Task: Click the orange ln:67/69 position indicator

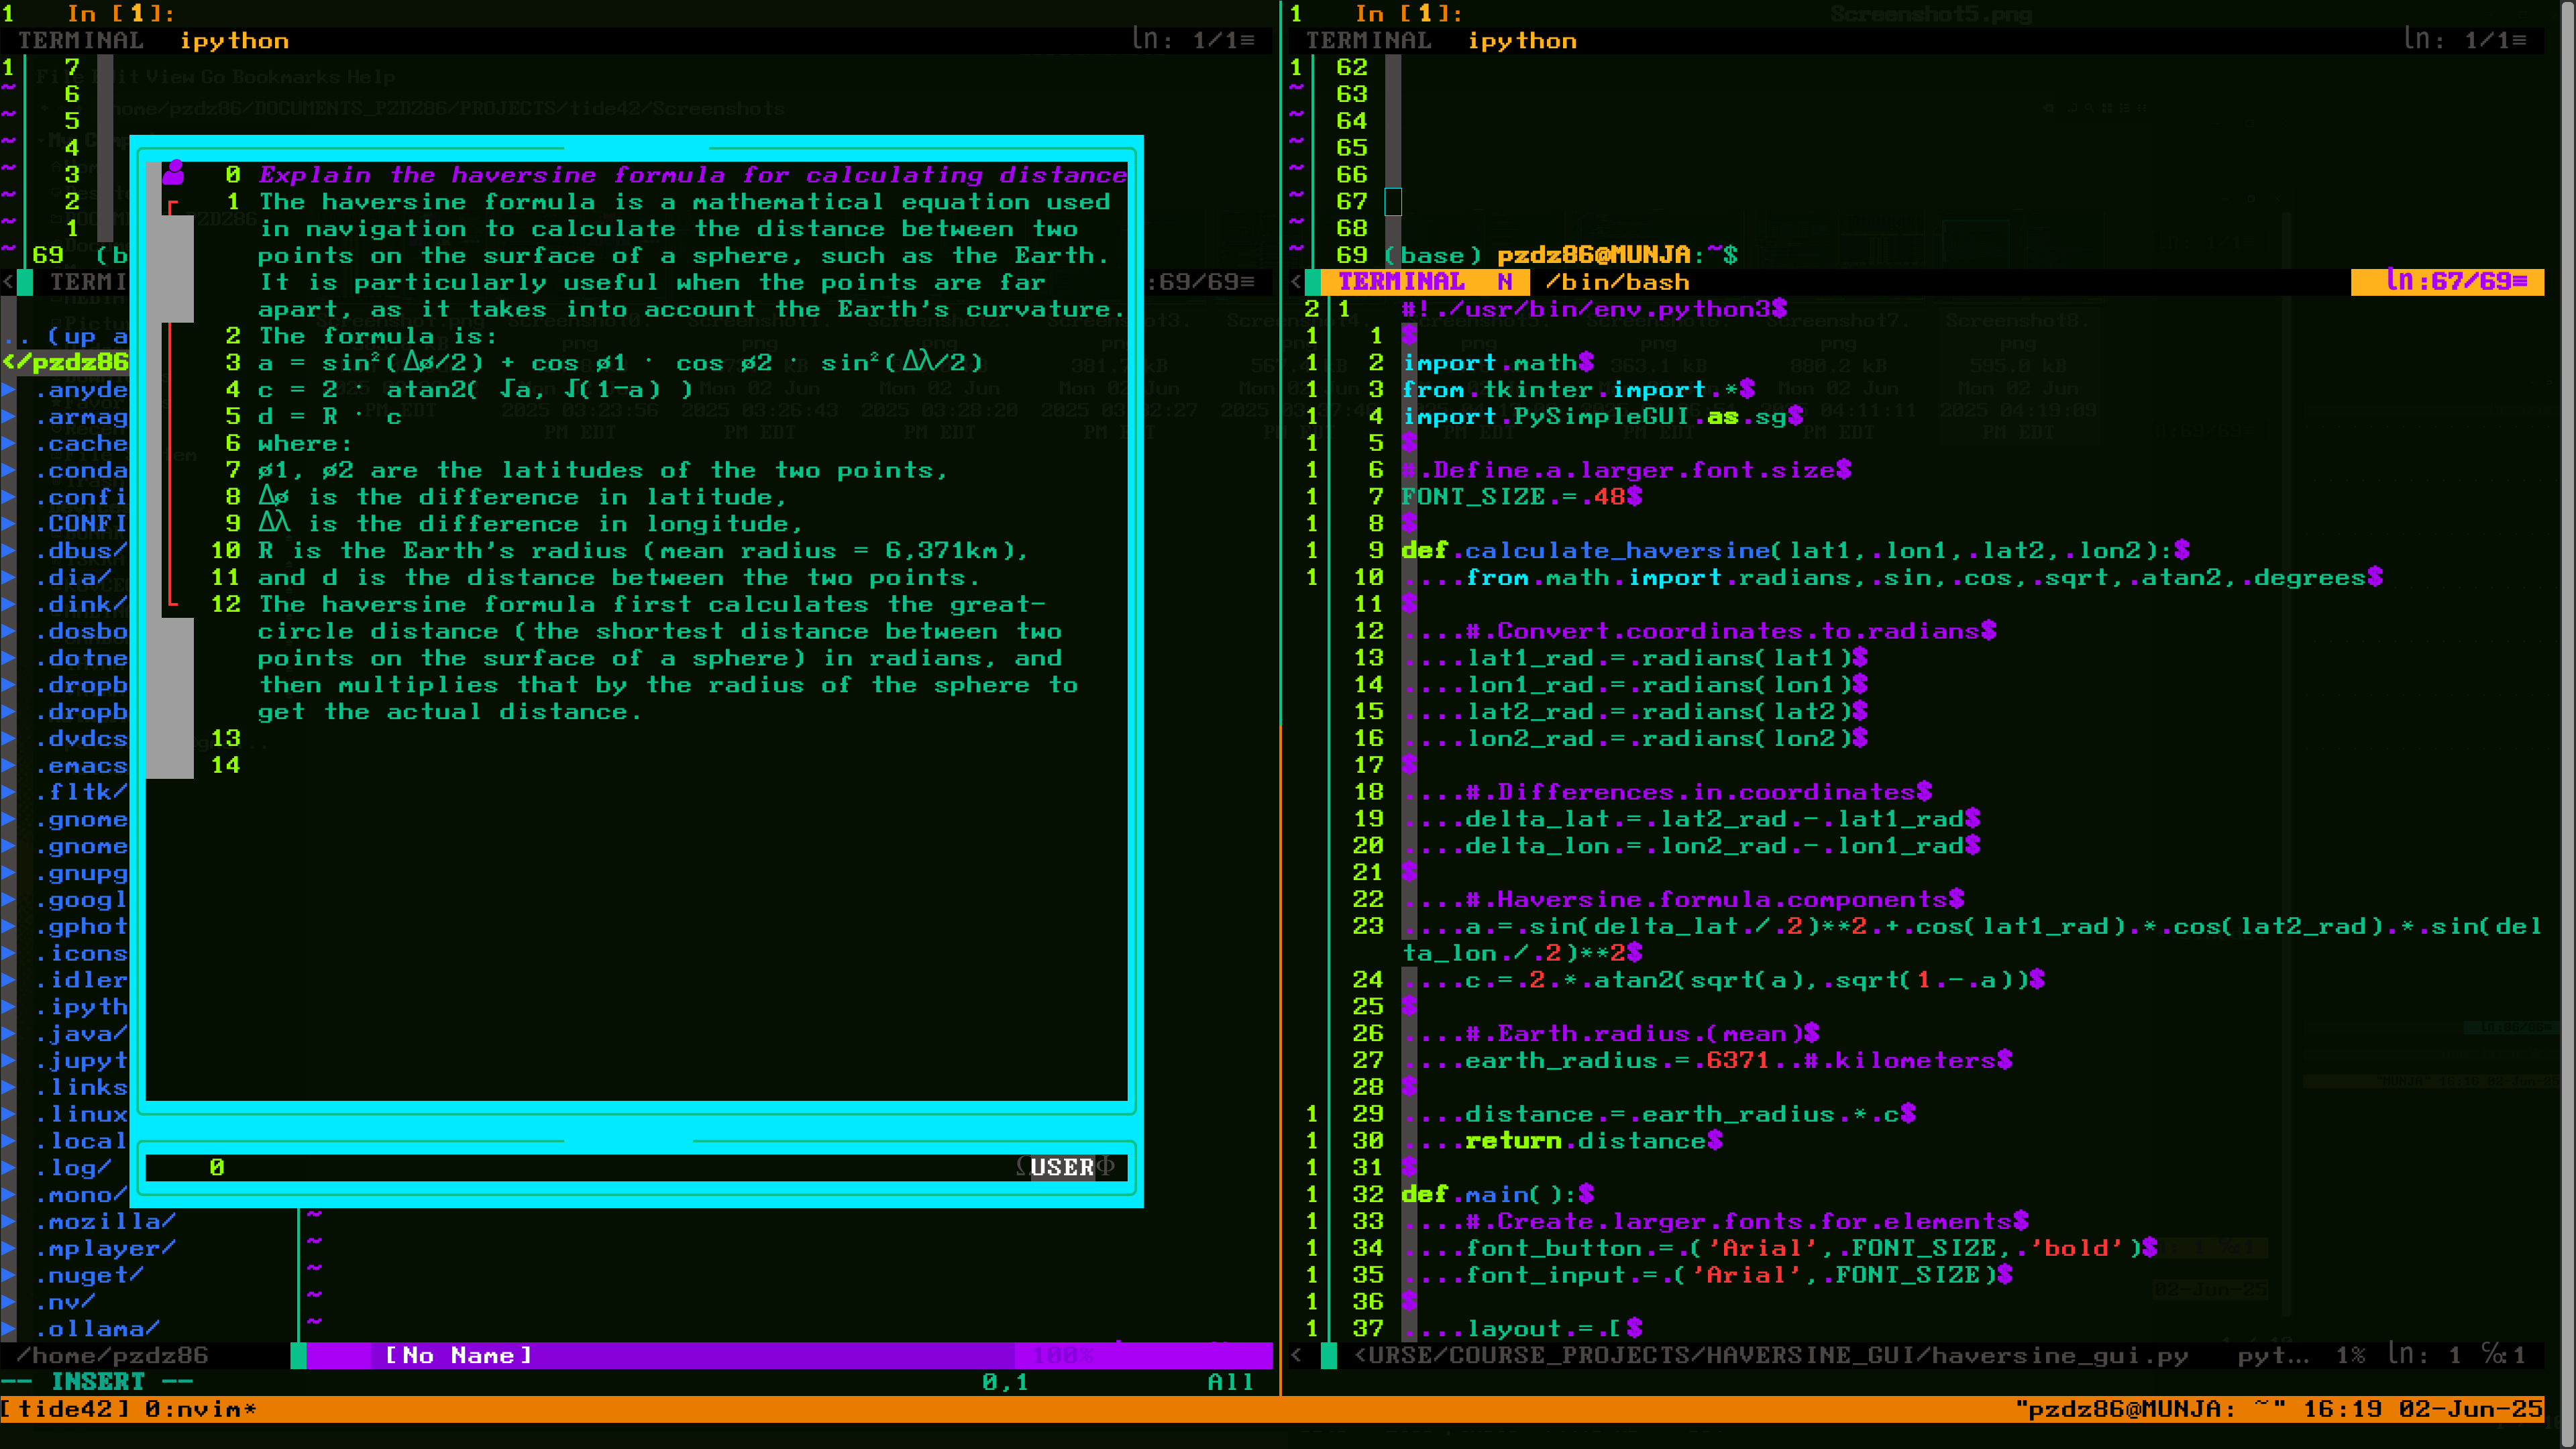Action: (2448, 282)
